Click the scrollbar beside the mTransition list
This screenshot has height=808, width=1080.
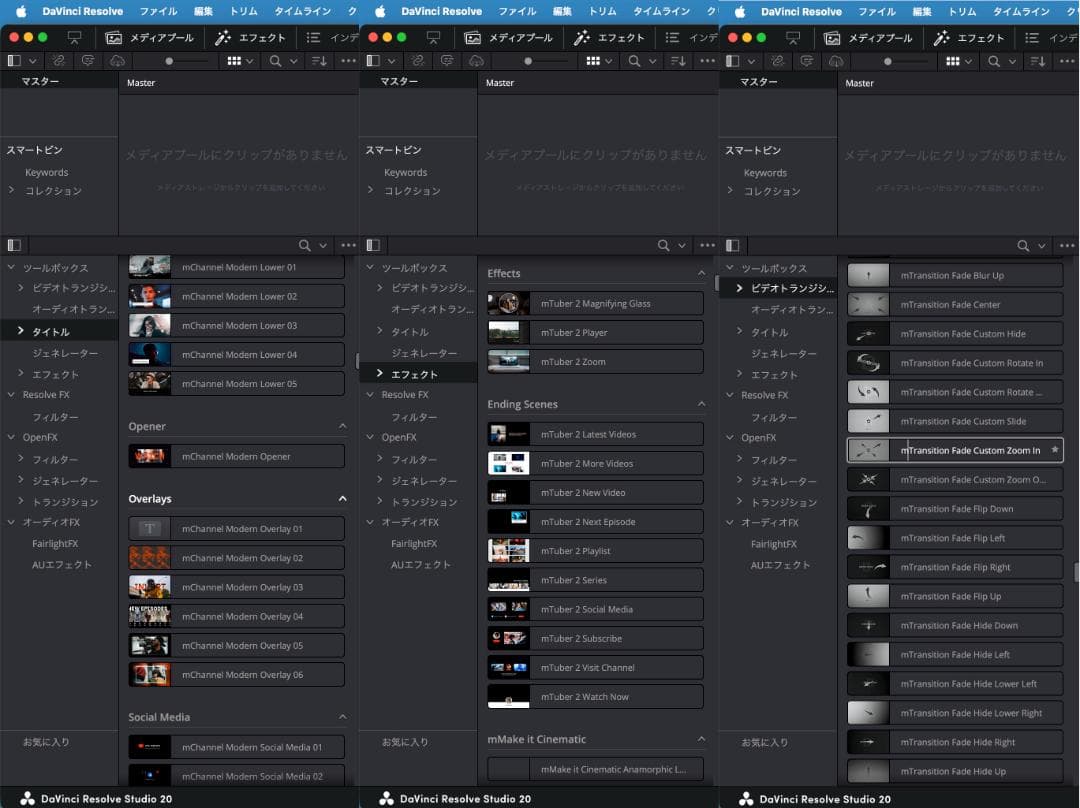coord(1076,572)
